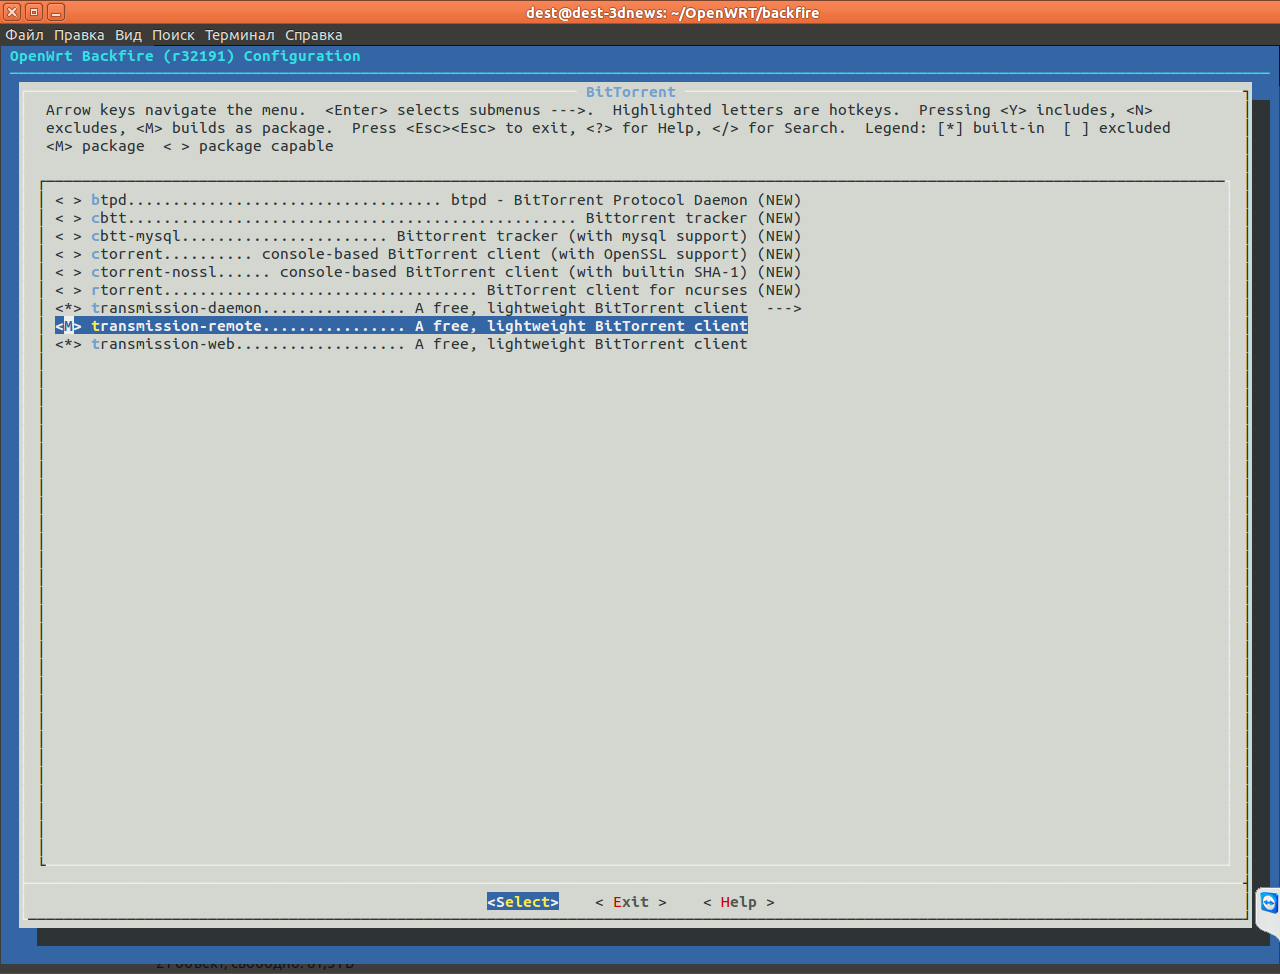Click the transmission-daemon package name
Screen dimensions: 1280x974
point(176,308)
